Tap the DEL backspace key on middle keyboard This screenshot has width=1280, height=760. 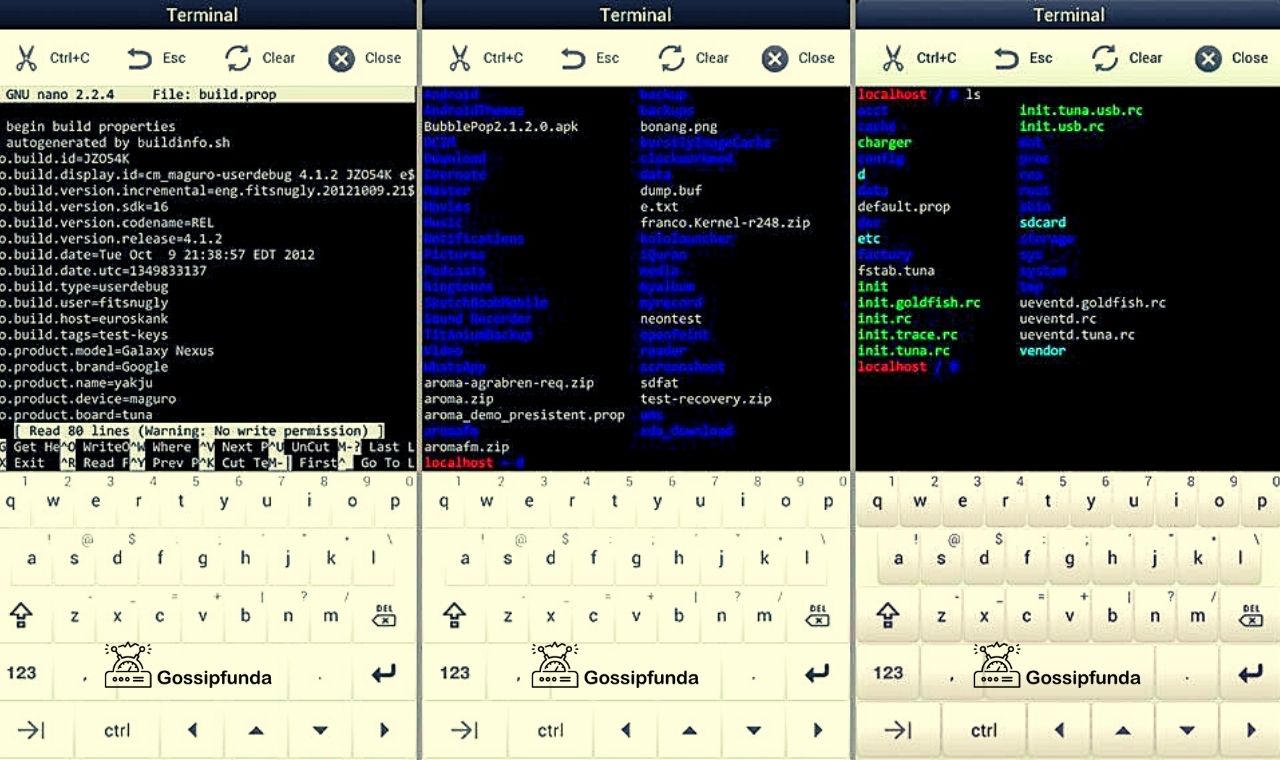[818, 615]
